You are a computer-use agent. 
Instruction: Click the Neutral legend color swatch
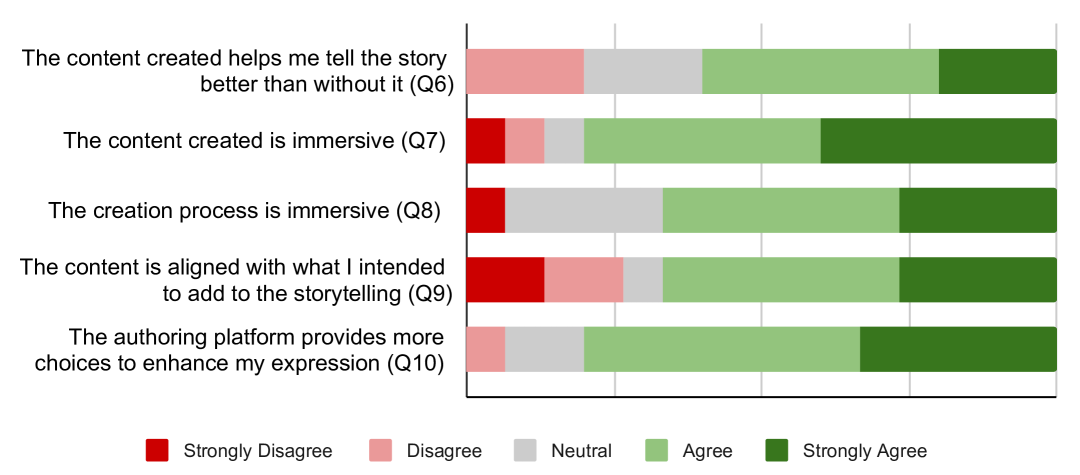click(526, 451)
